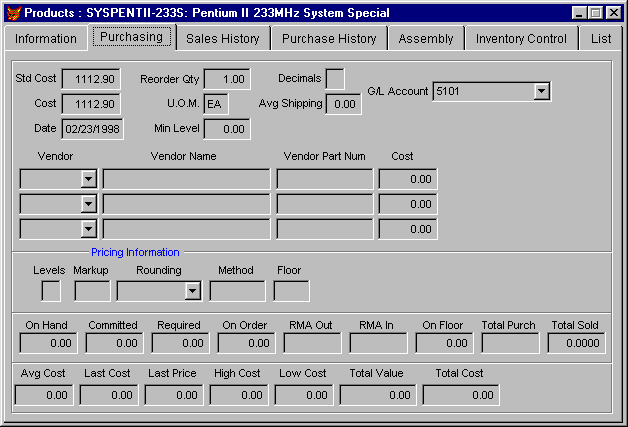
Task: Switch to the List tab
Action: pos(601,39)
